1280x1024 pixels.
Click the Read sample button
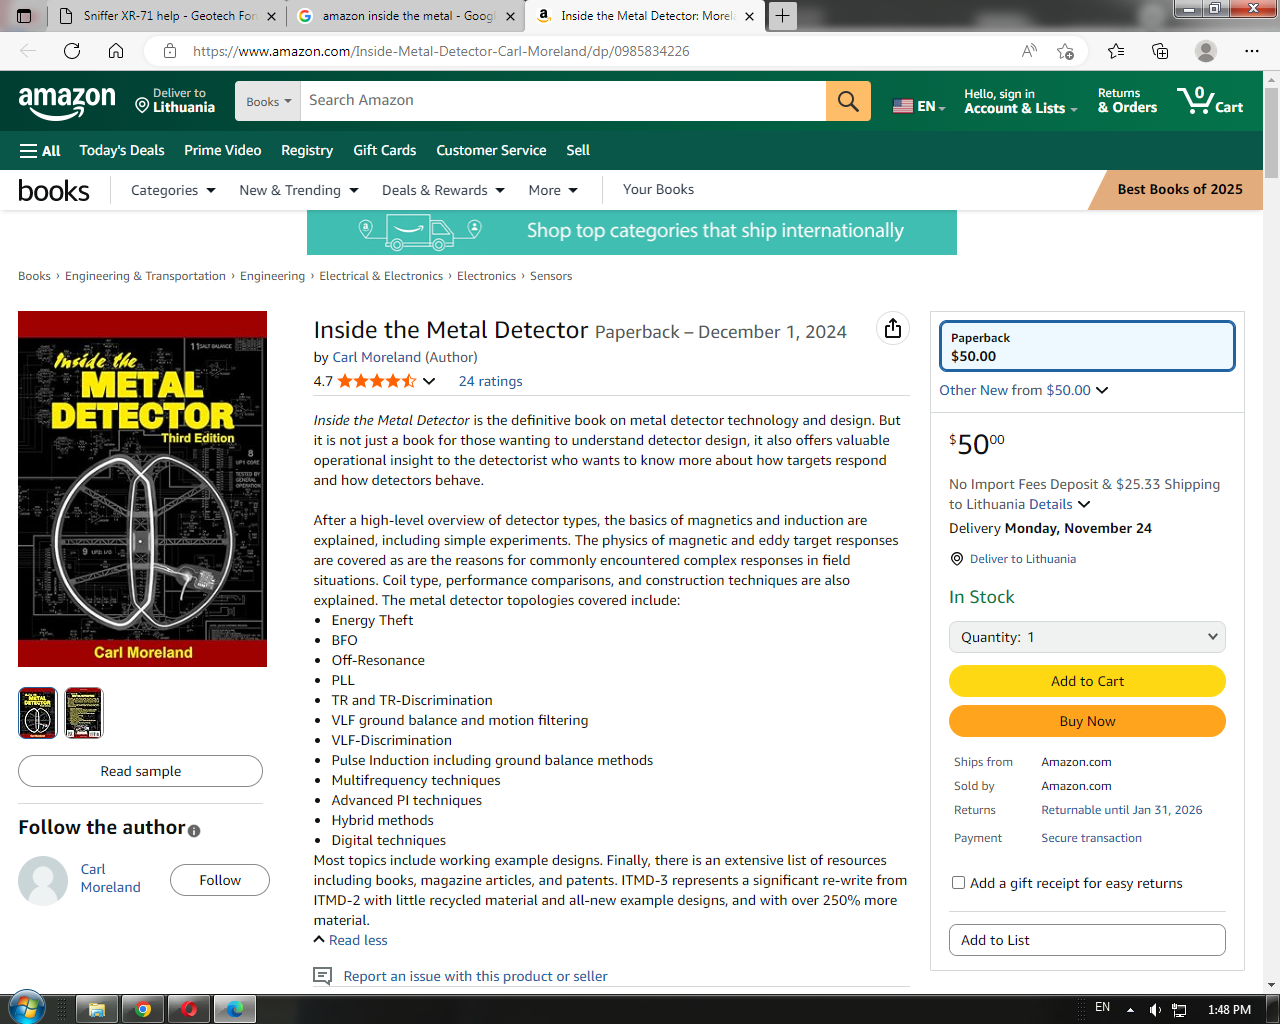coord(140,771)
